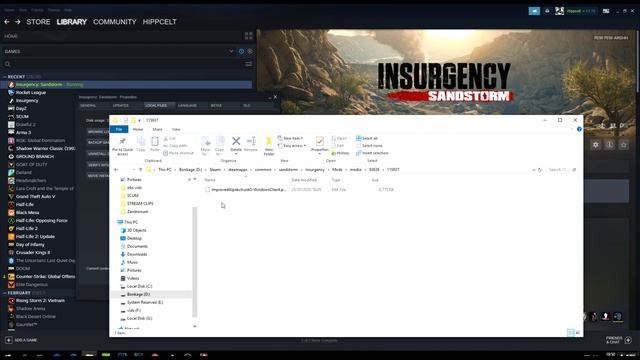The image size is (640, 360).
Task: Open the View tab in Explorer ribbon
Action: (x=176, y=129)
